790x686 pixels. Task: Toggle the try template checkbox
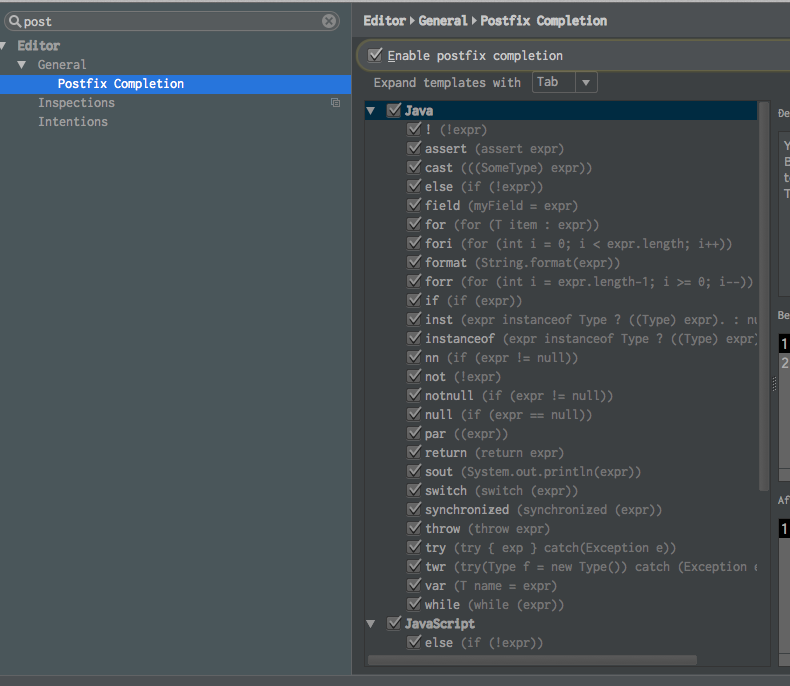tap(414, 547)
